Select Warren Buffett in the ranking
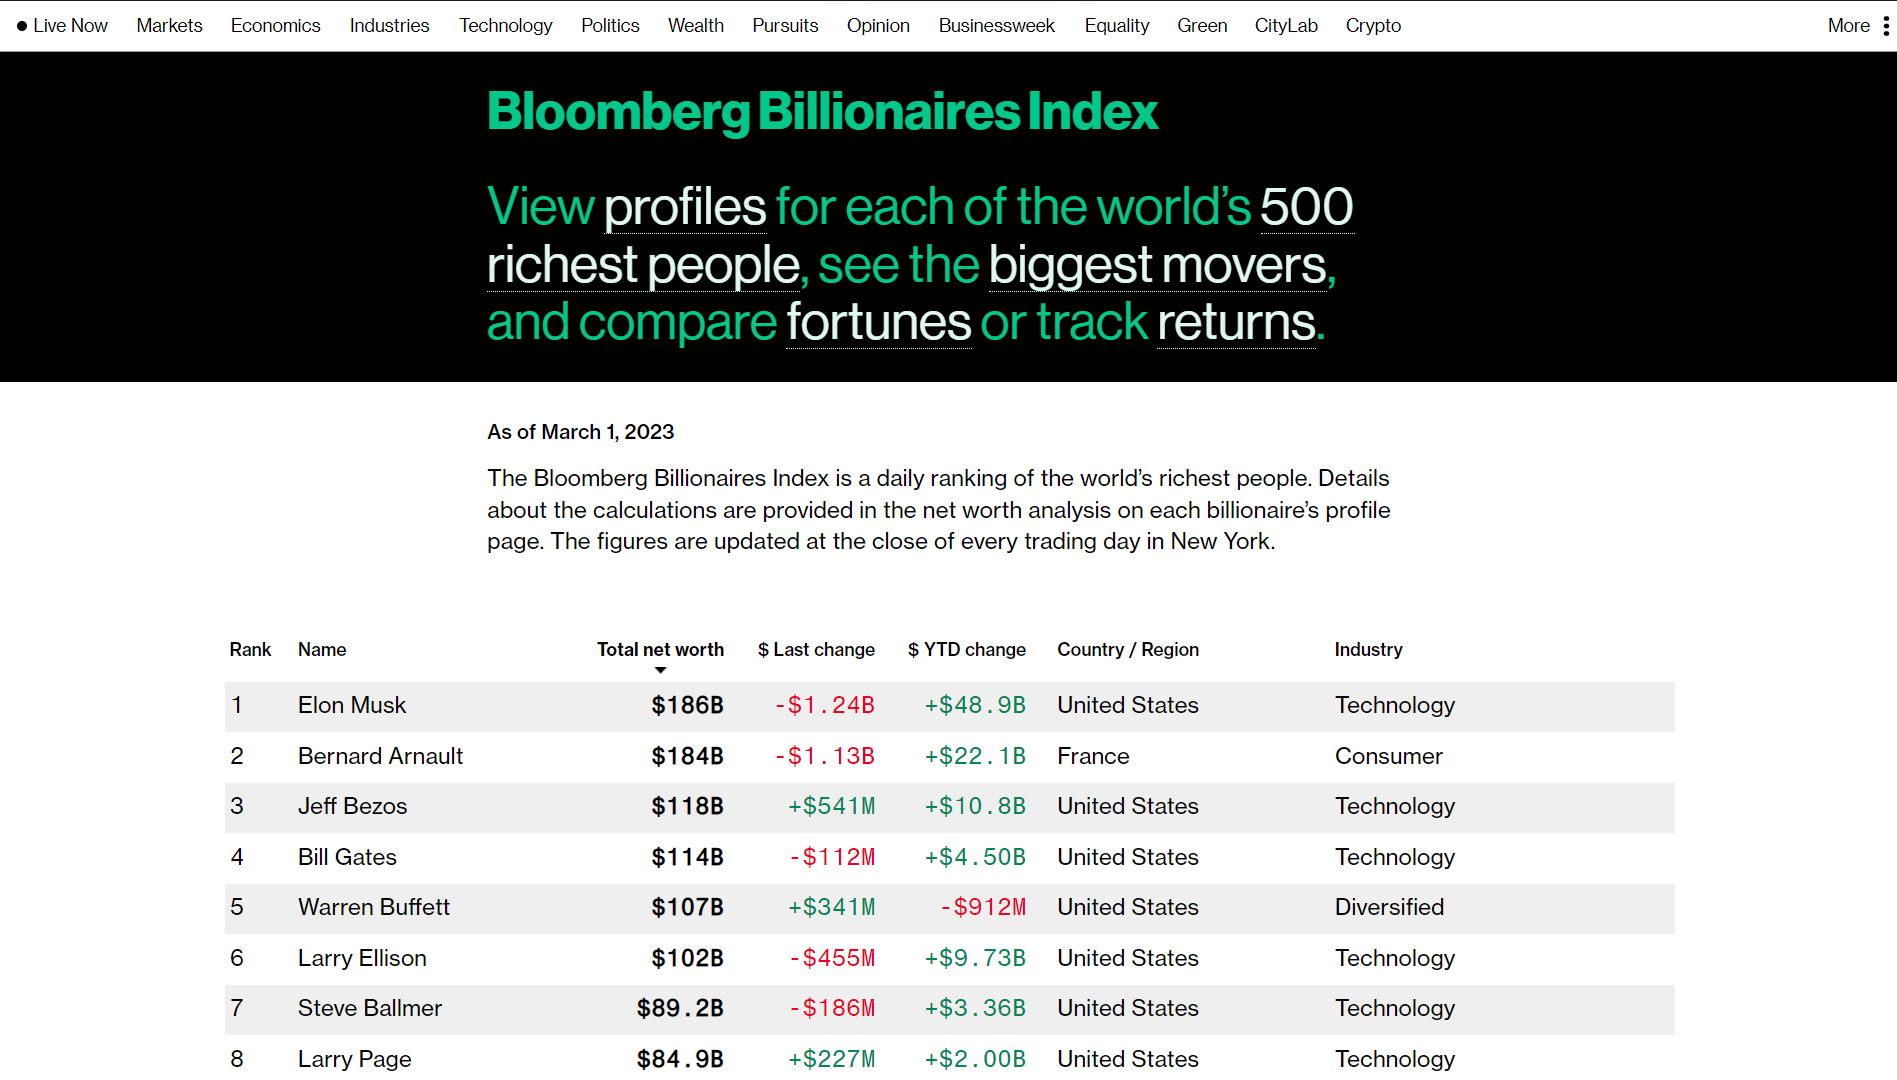This screenshot has height=1080, width=1897. [374, 907]
